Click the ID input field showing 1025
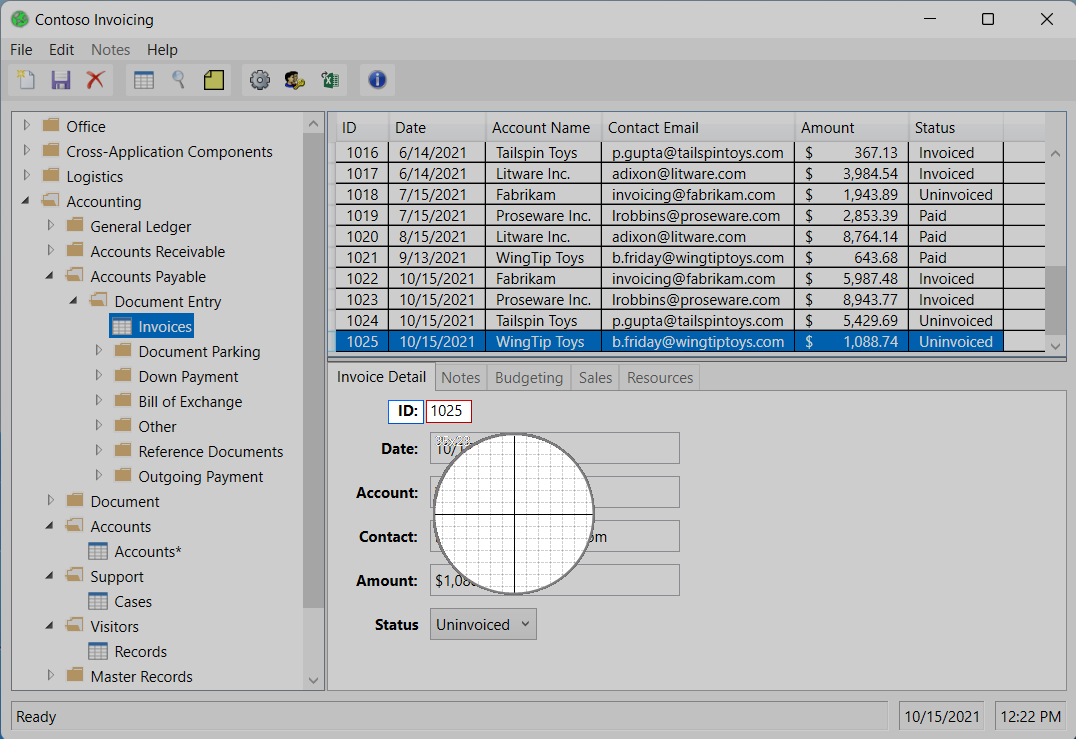 448,411
